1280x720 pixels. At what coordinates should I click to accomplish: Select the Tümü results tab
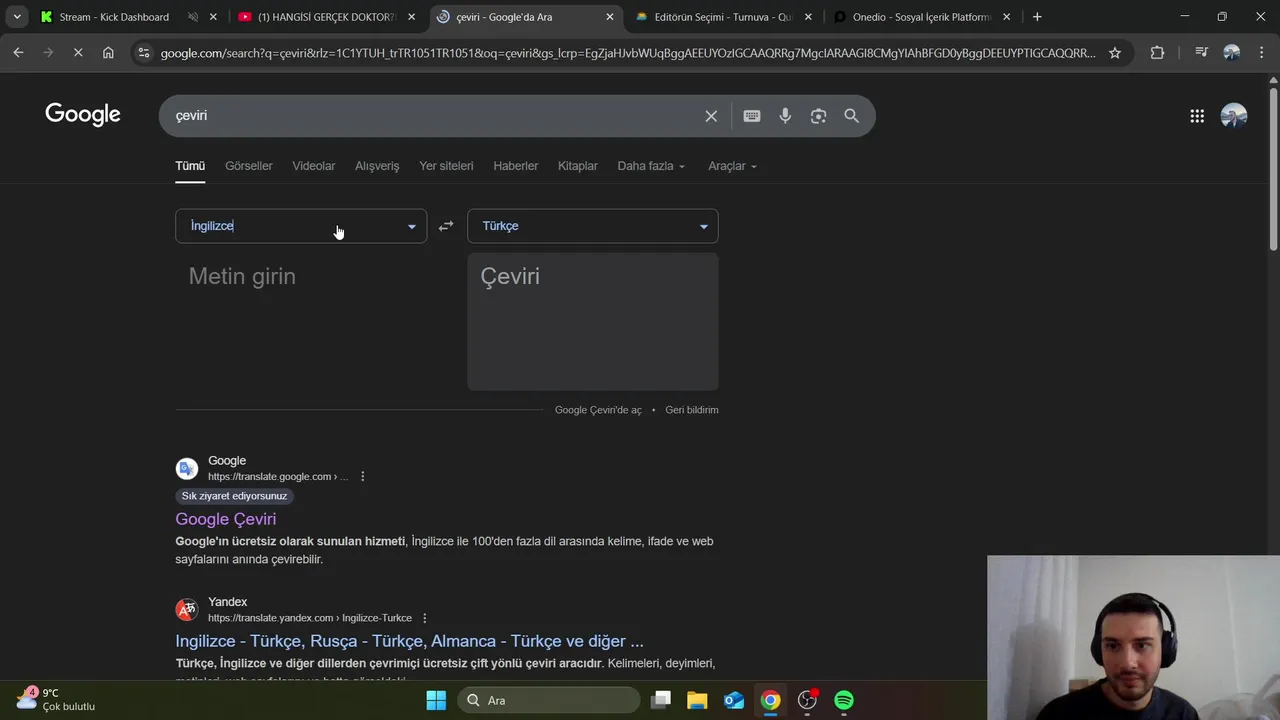click(190, 166)
